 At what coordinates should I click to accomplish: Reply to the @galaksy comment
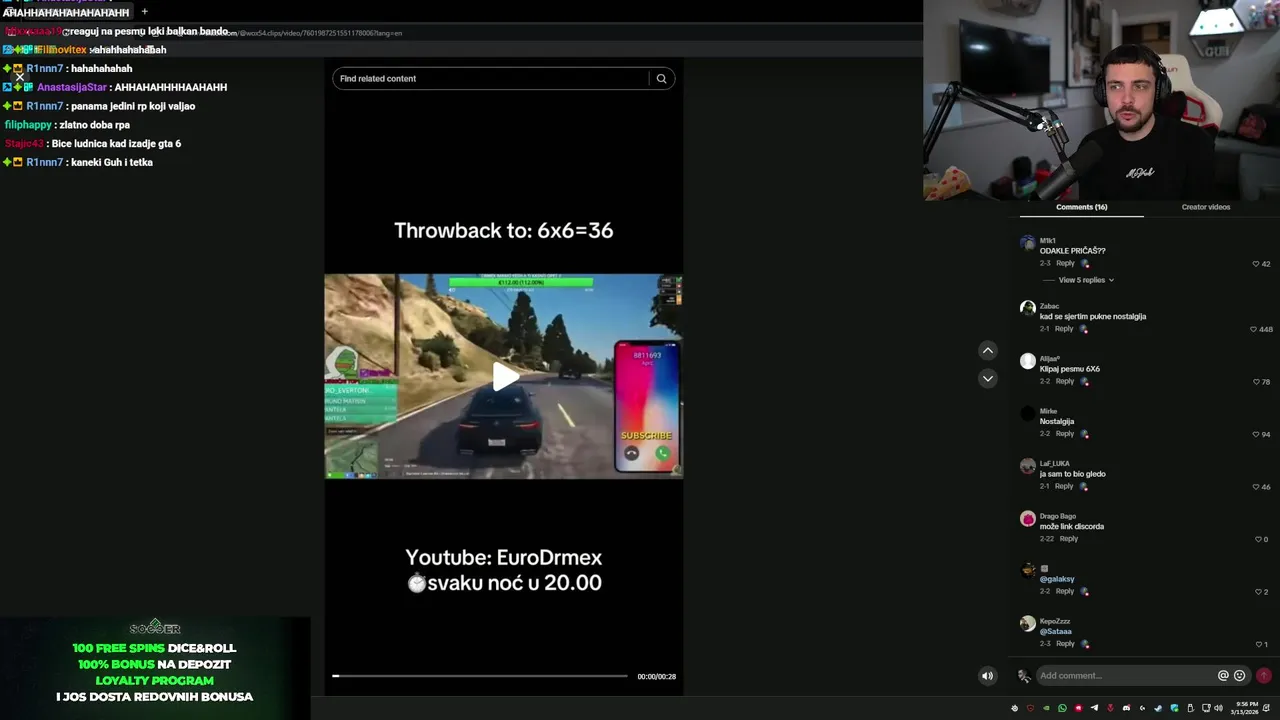[x=1065, y=591]
